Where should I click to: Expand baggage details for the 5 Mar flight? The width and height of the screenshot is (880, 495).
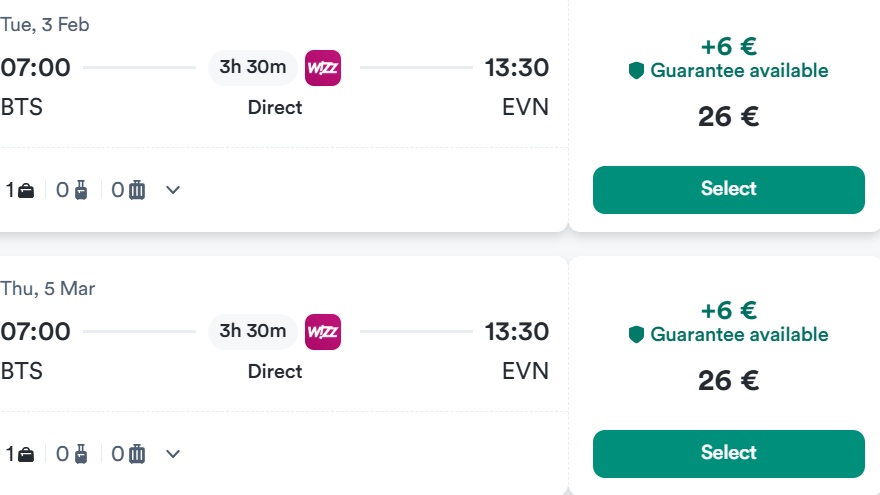[x=173, y=454]
